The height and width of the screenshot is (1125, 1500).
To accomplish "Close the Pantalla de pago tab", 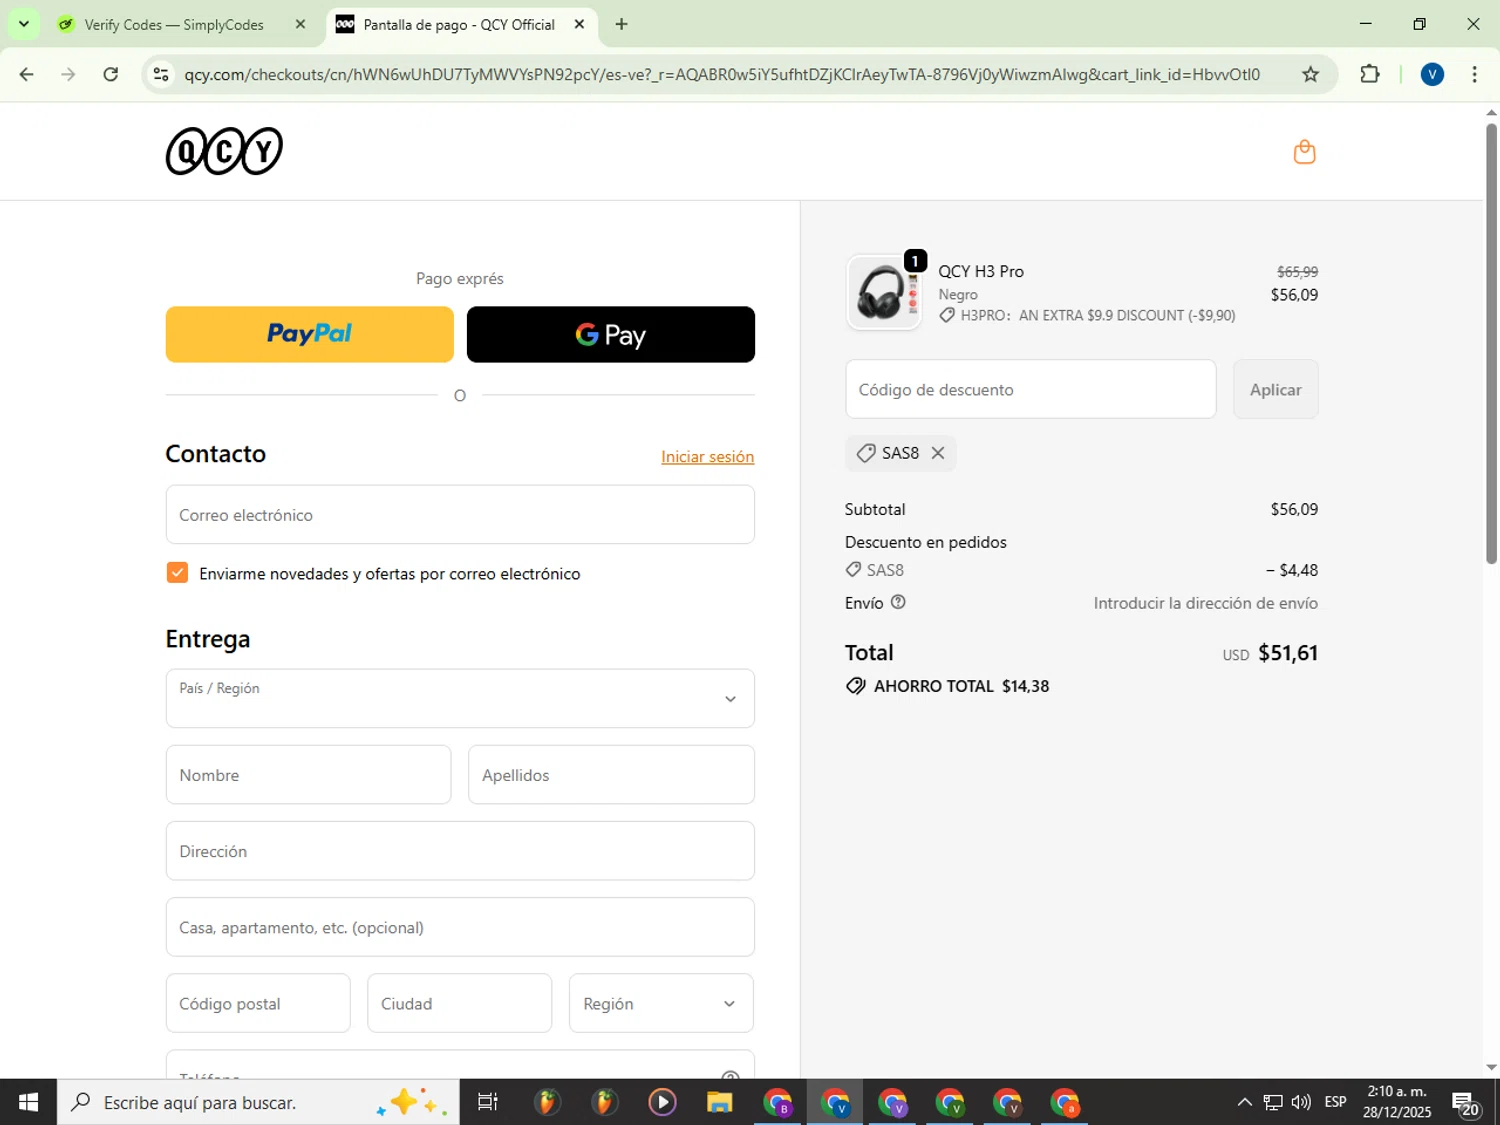I will [579, 24].
